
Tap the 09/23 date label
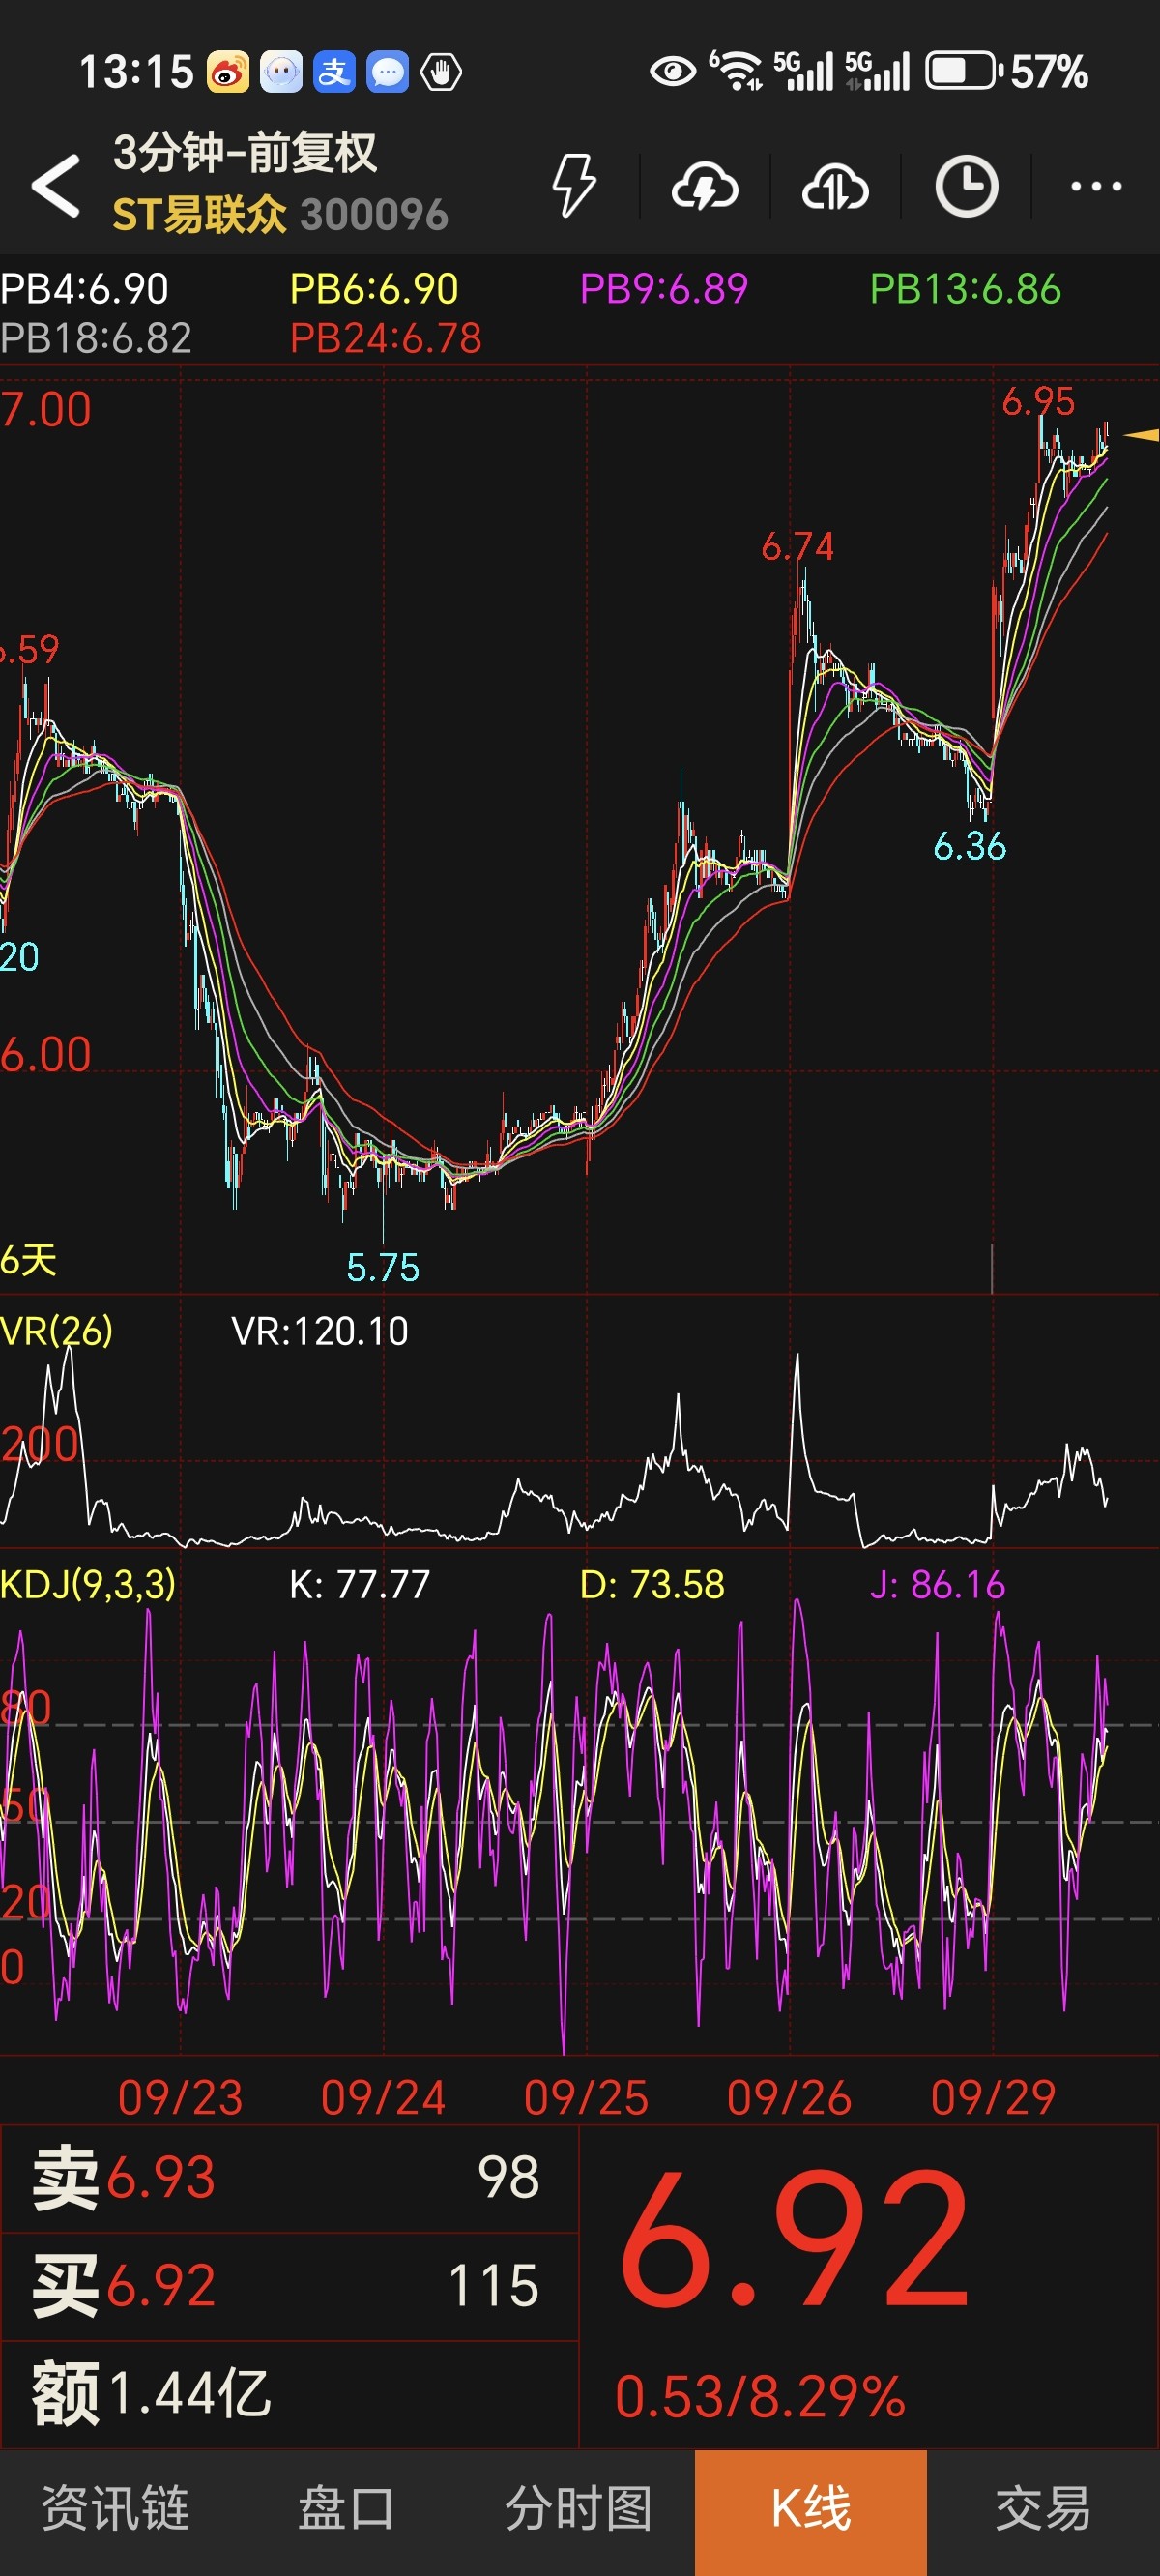[181, 2097]
